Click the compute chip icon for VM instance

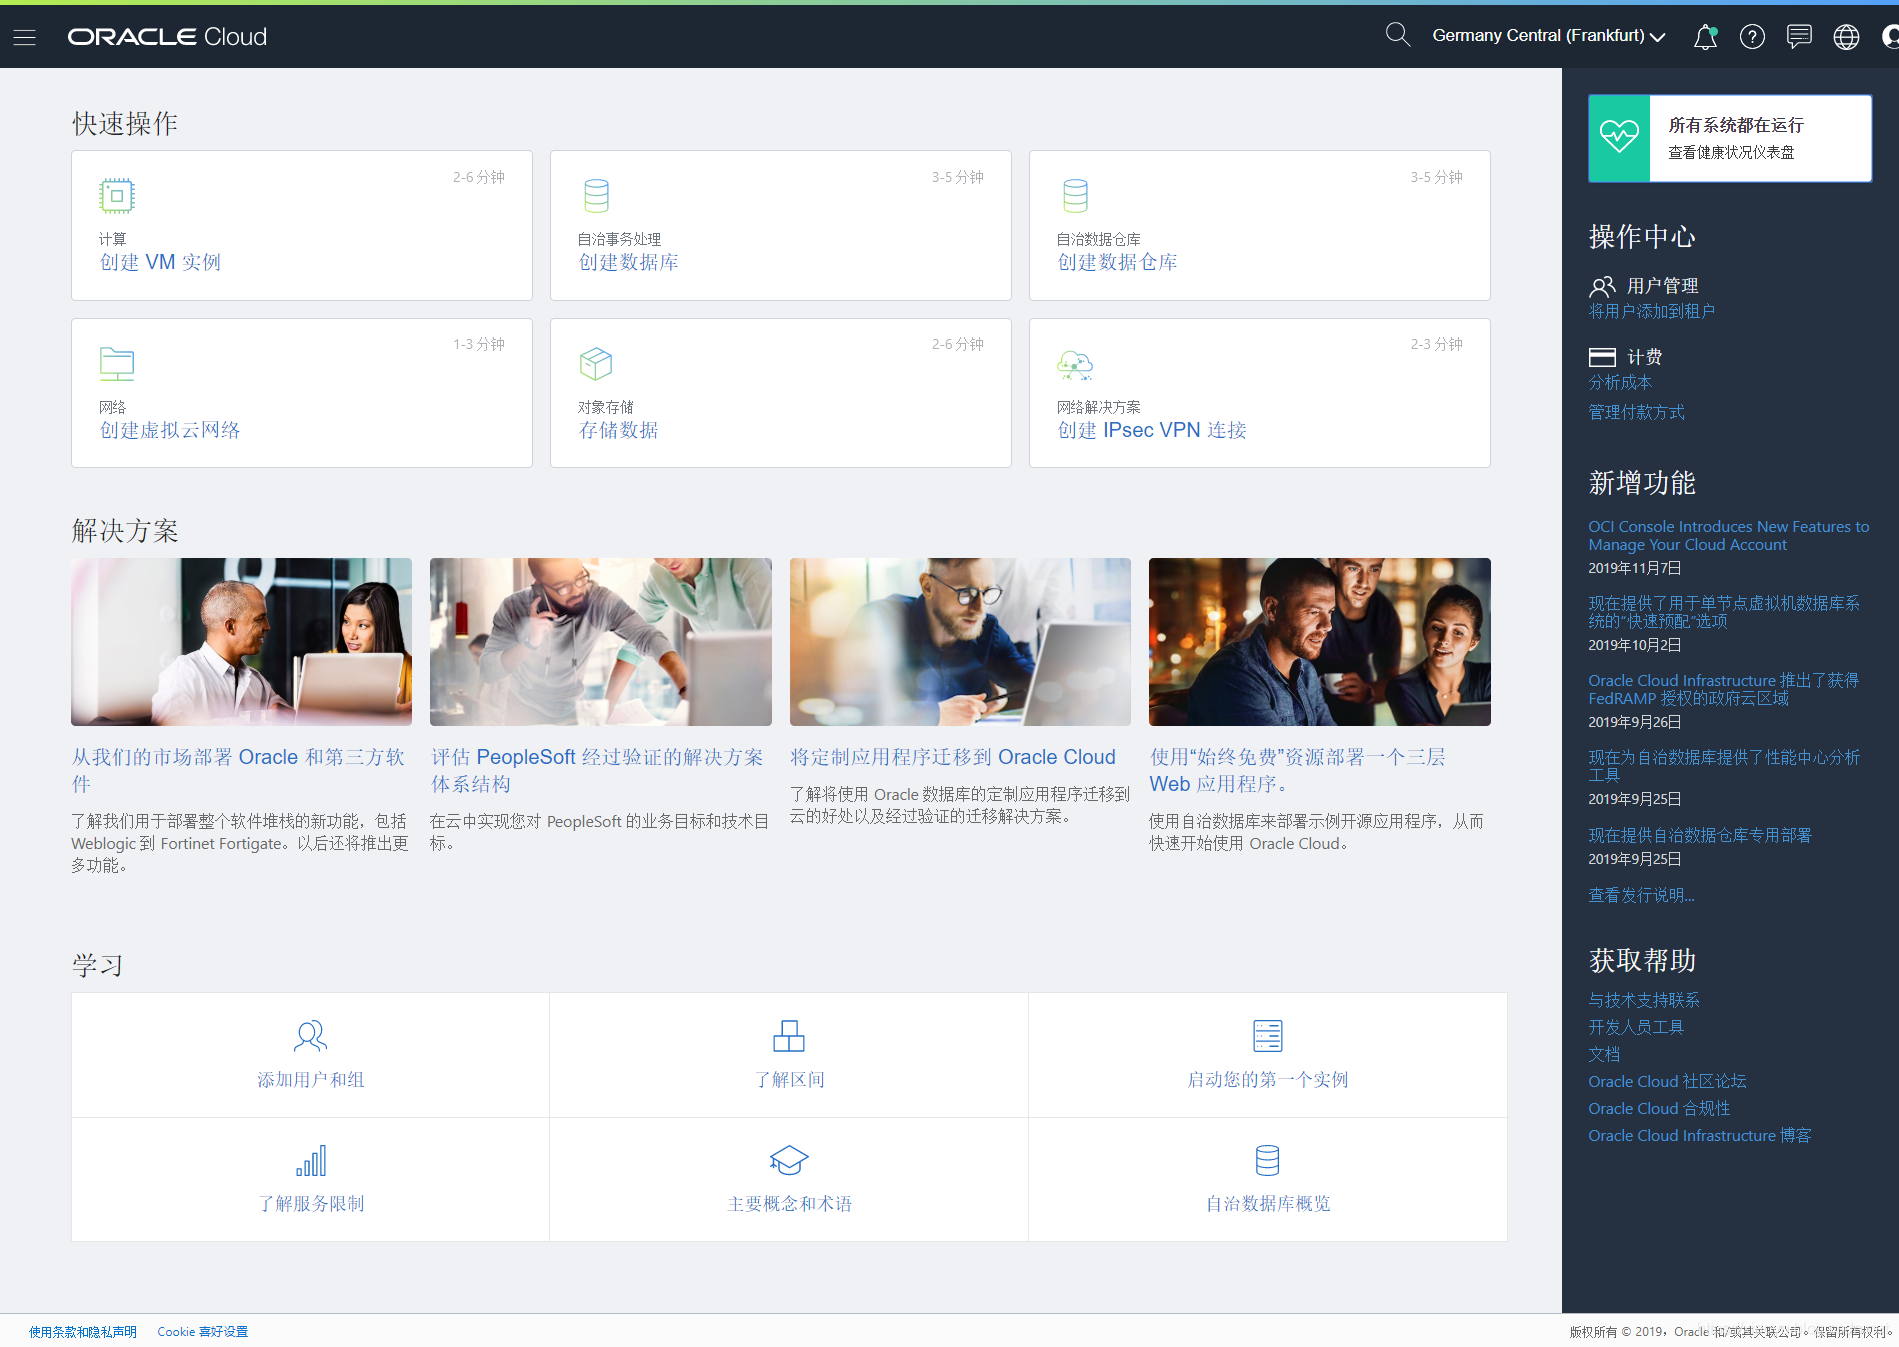pyautogui.click(x=117, y=196)
